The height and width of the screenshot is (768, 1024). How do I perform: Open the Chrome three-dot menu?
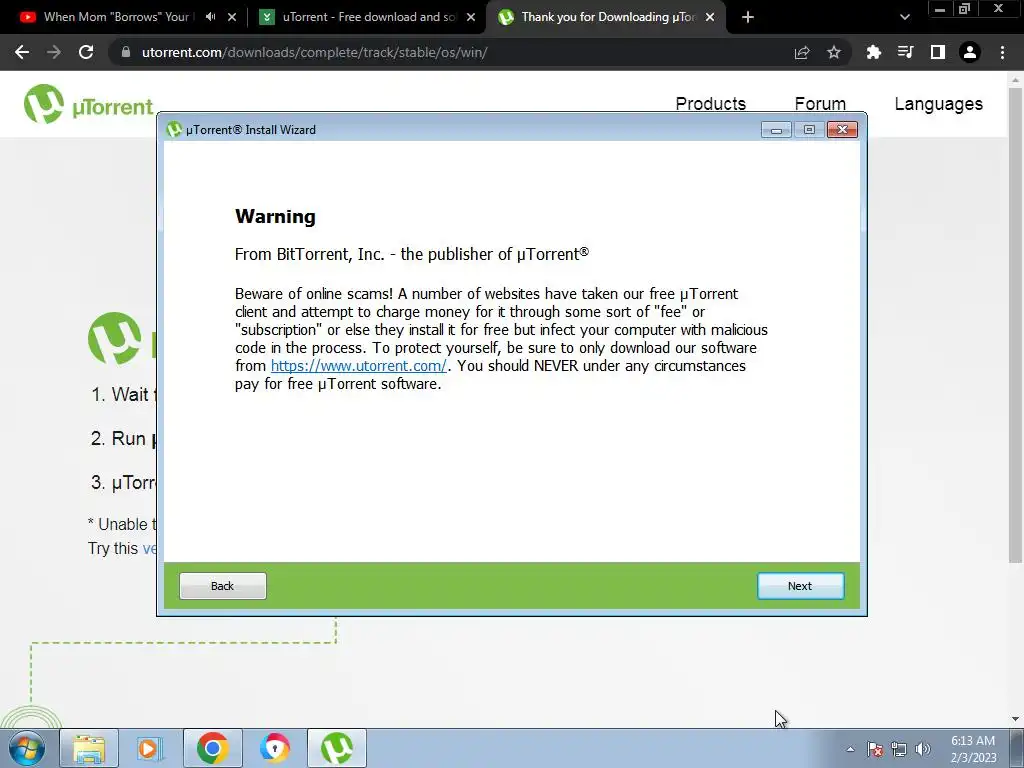click(x=1002, y=52)
